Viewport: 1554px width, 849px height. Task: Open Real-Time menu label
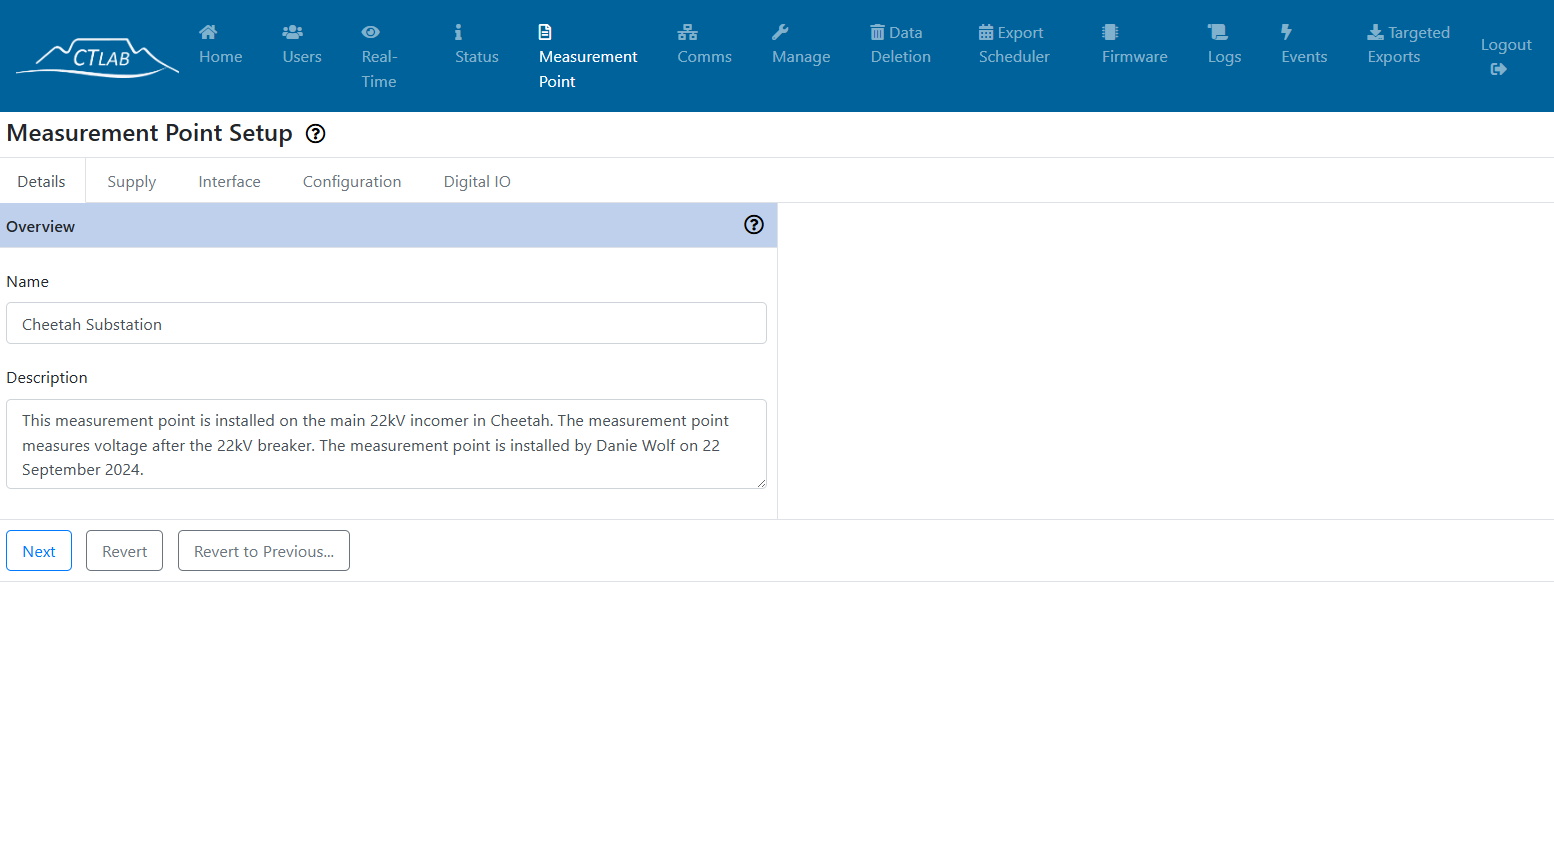coord(379,69)
